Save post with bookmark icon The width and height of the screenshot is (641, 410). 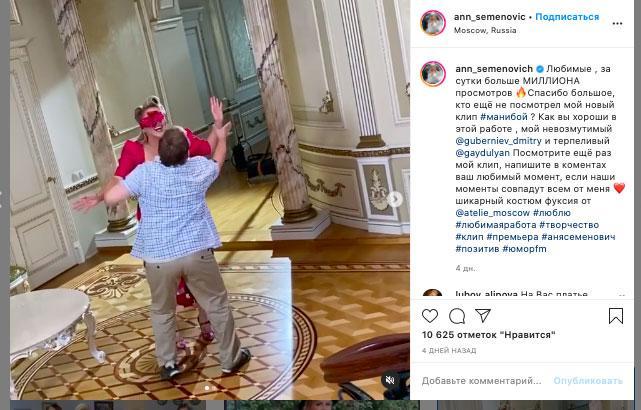pyautogui.click(x=616, y=316)
